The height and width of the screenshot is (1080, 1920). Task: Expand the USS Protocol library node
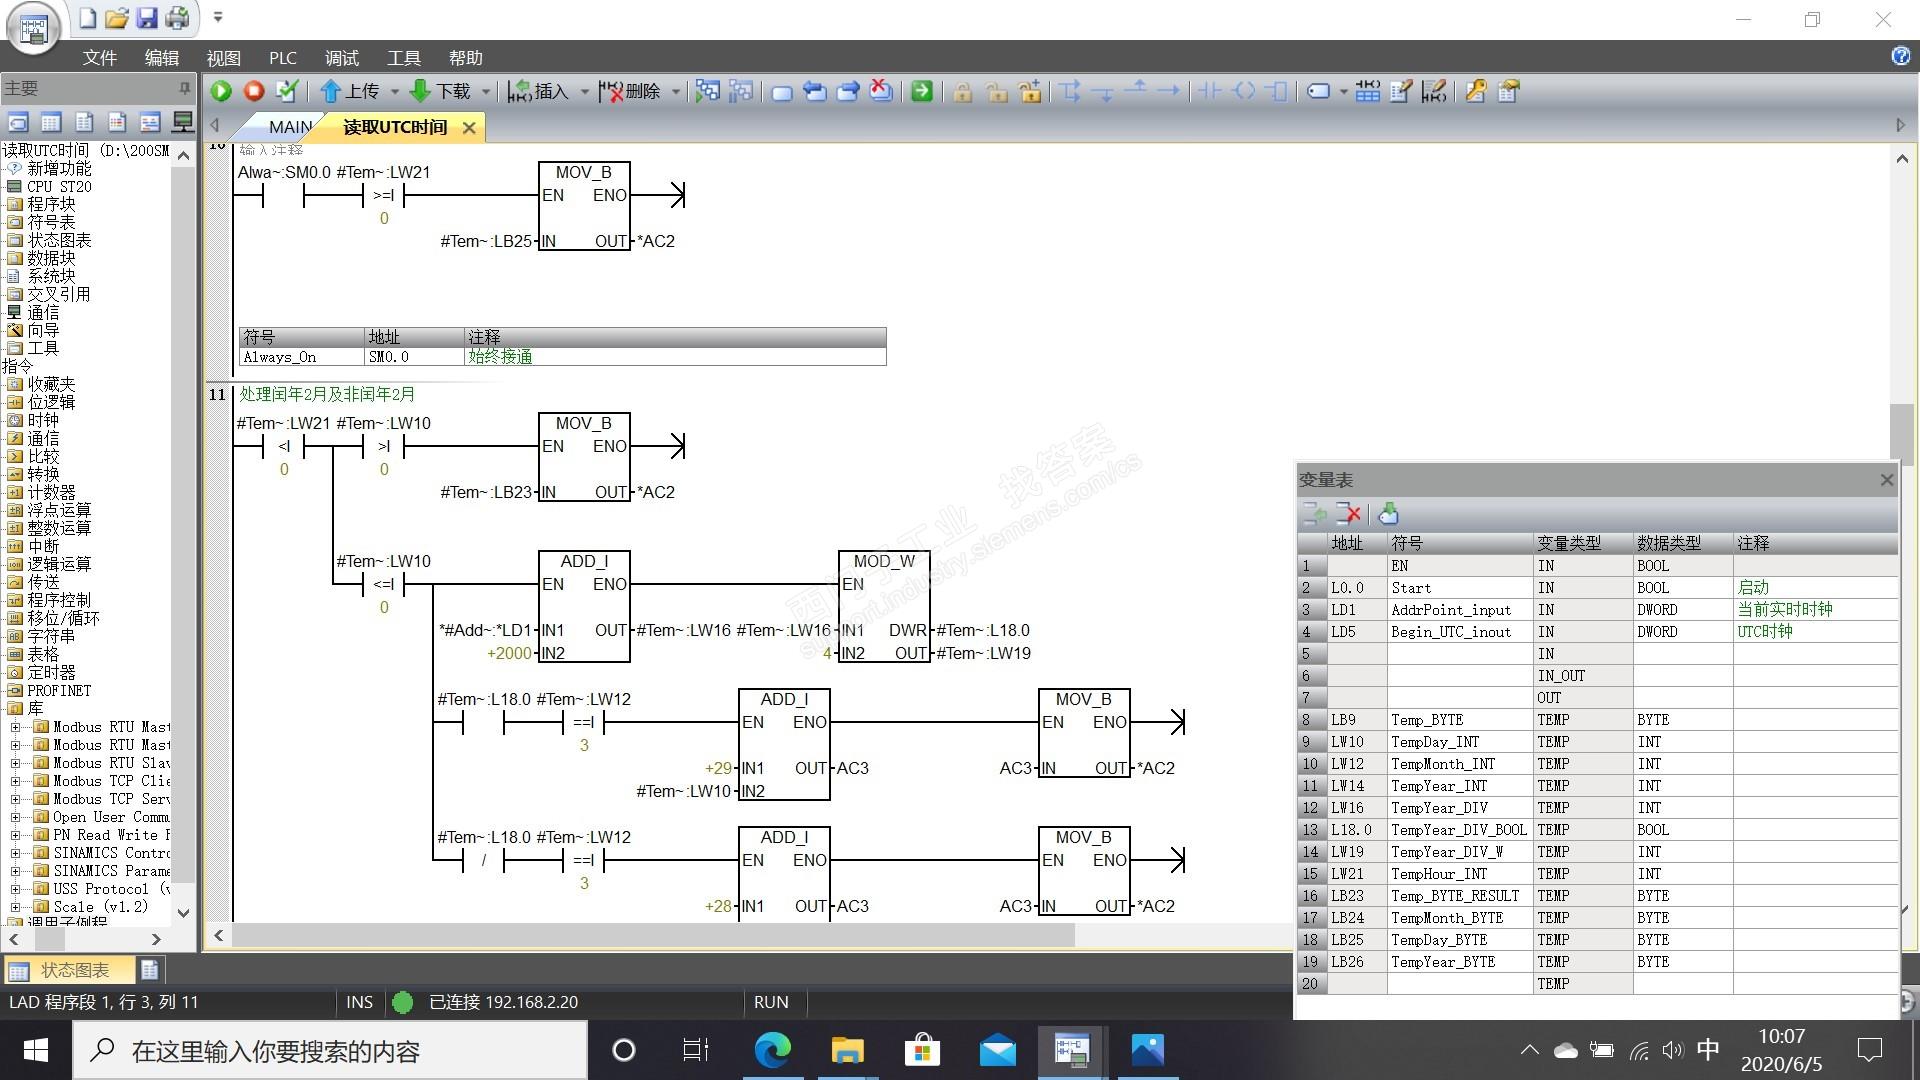(x=15, y=889)
